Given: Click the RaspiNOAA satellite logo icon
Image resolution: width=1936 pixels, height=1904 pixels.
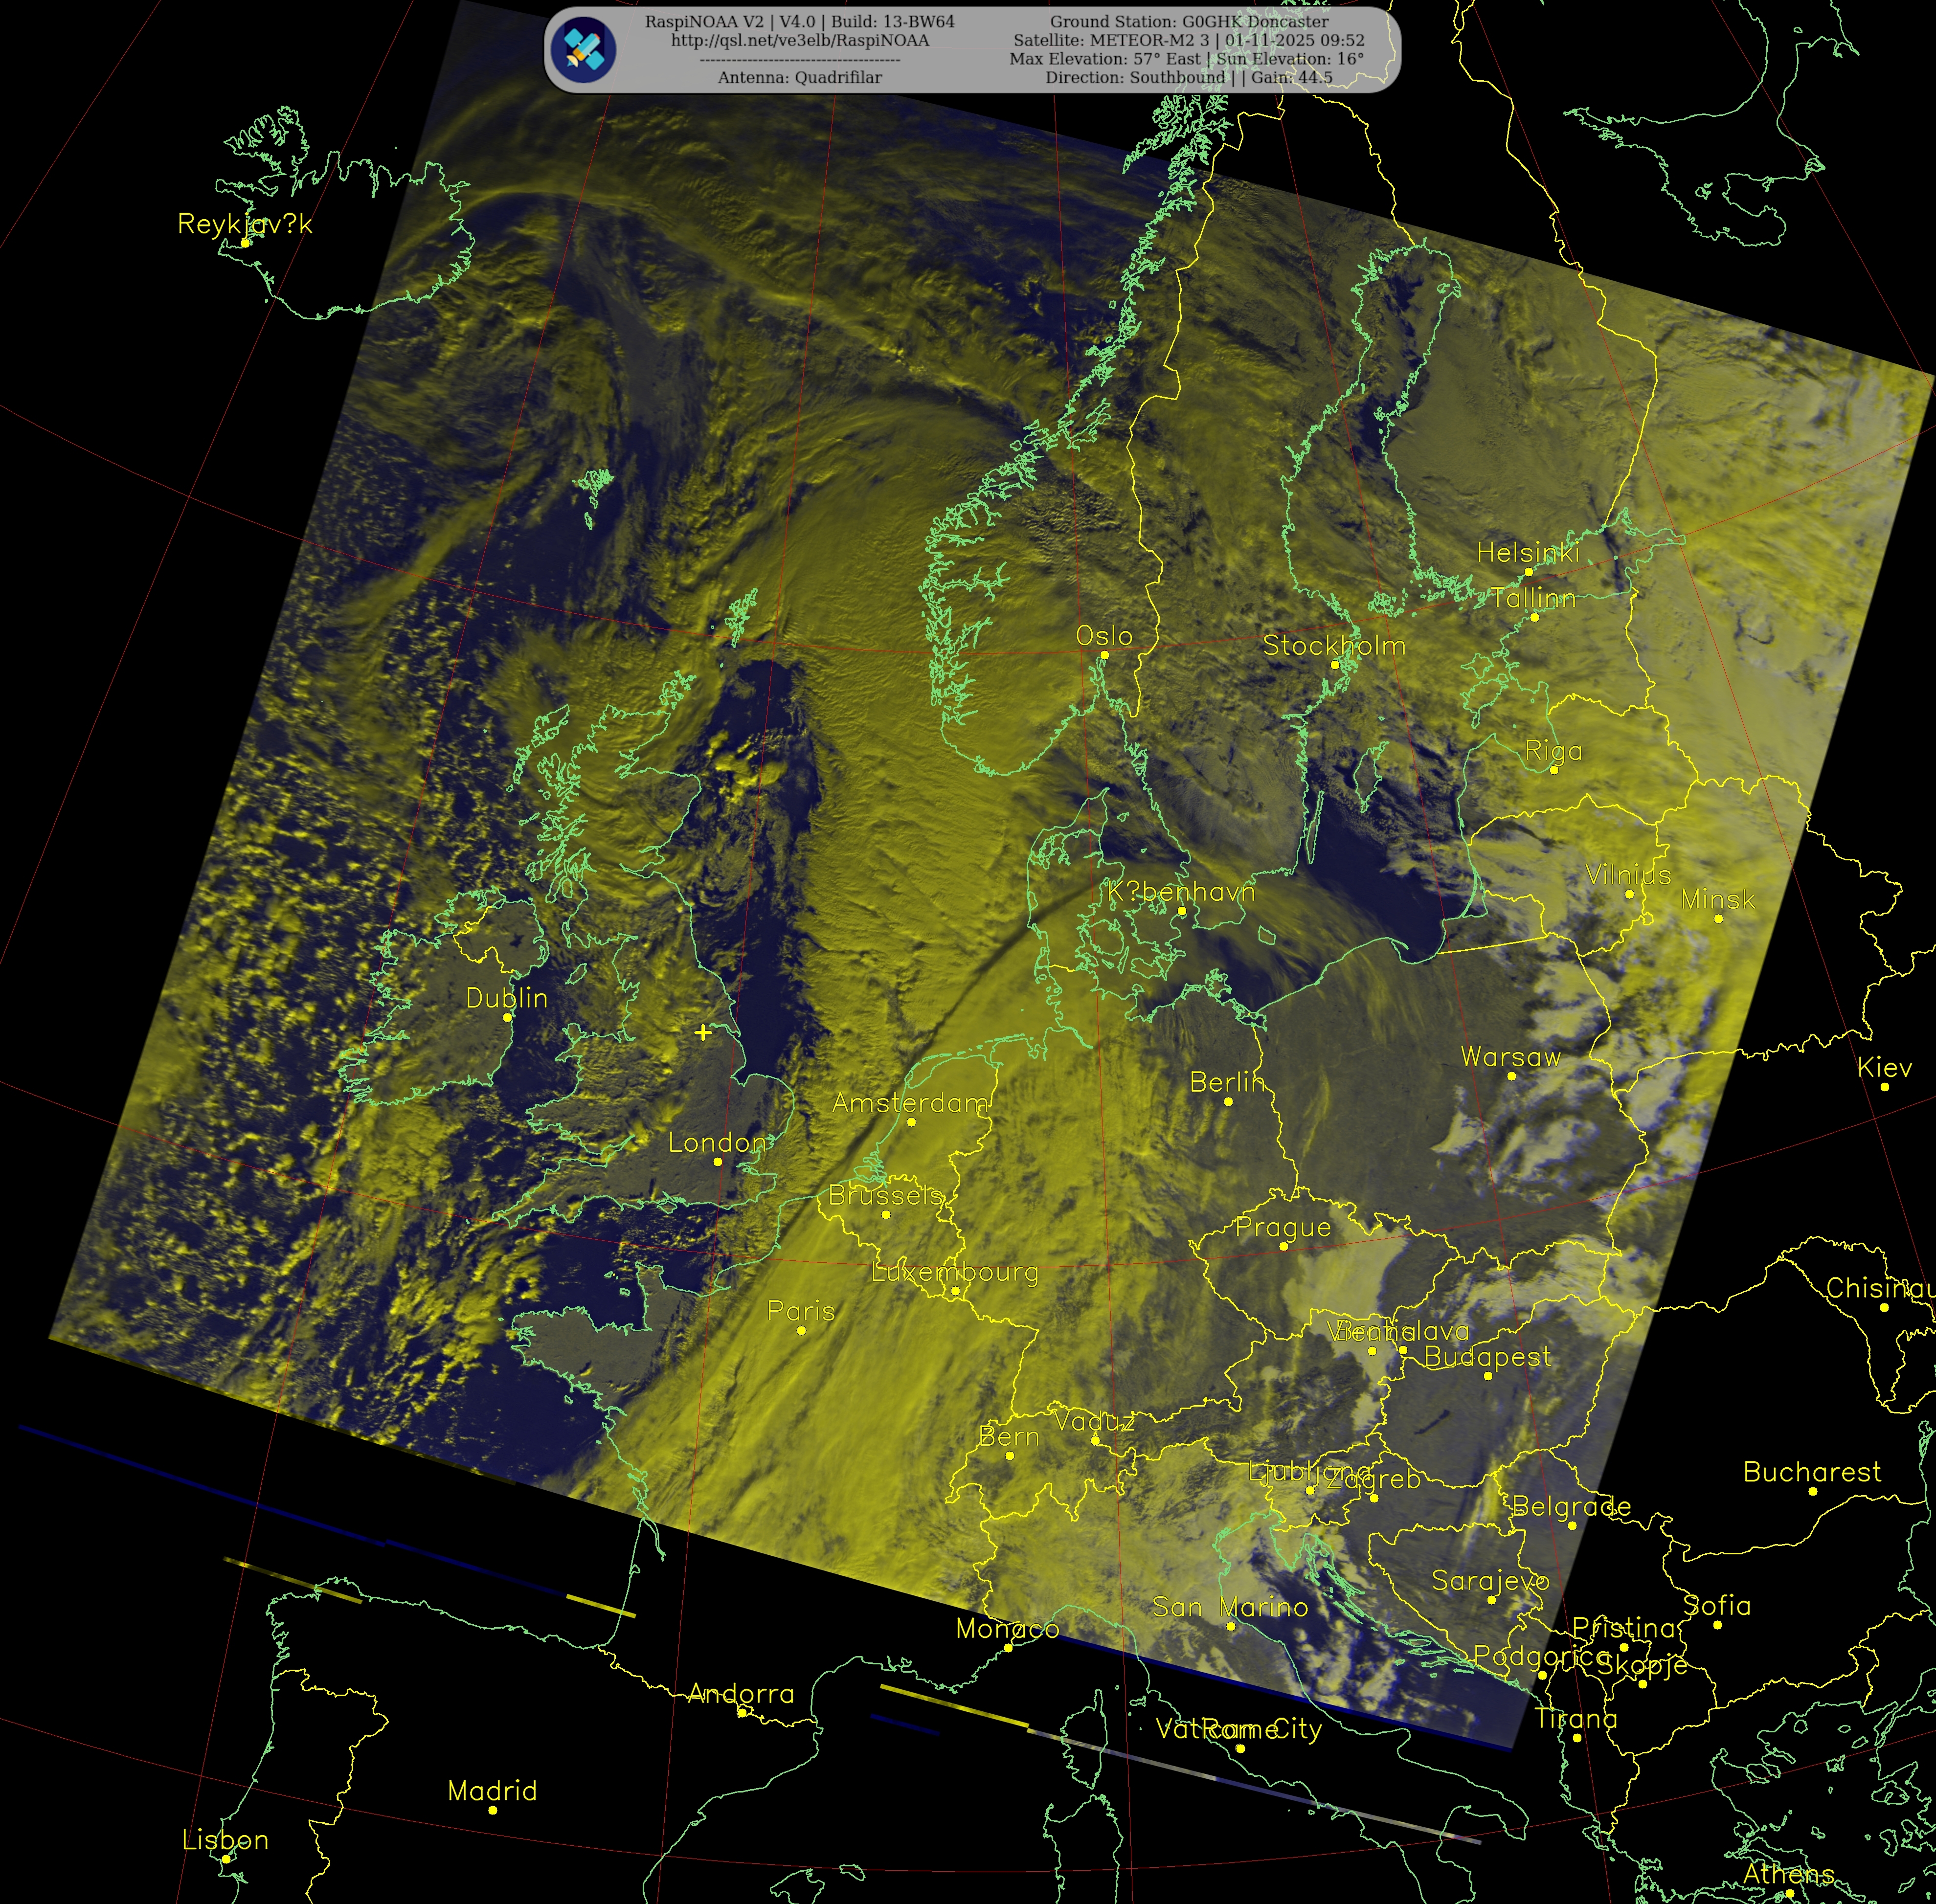Looking at the screenshot, I should point(583,50).
